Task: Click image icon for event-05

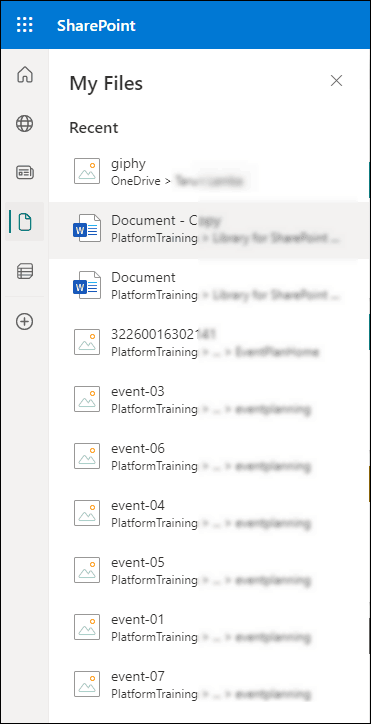Action: click(x=87, y=570)
